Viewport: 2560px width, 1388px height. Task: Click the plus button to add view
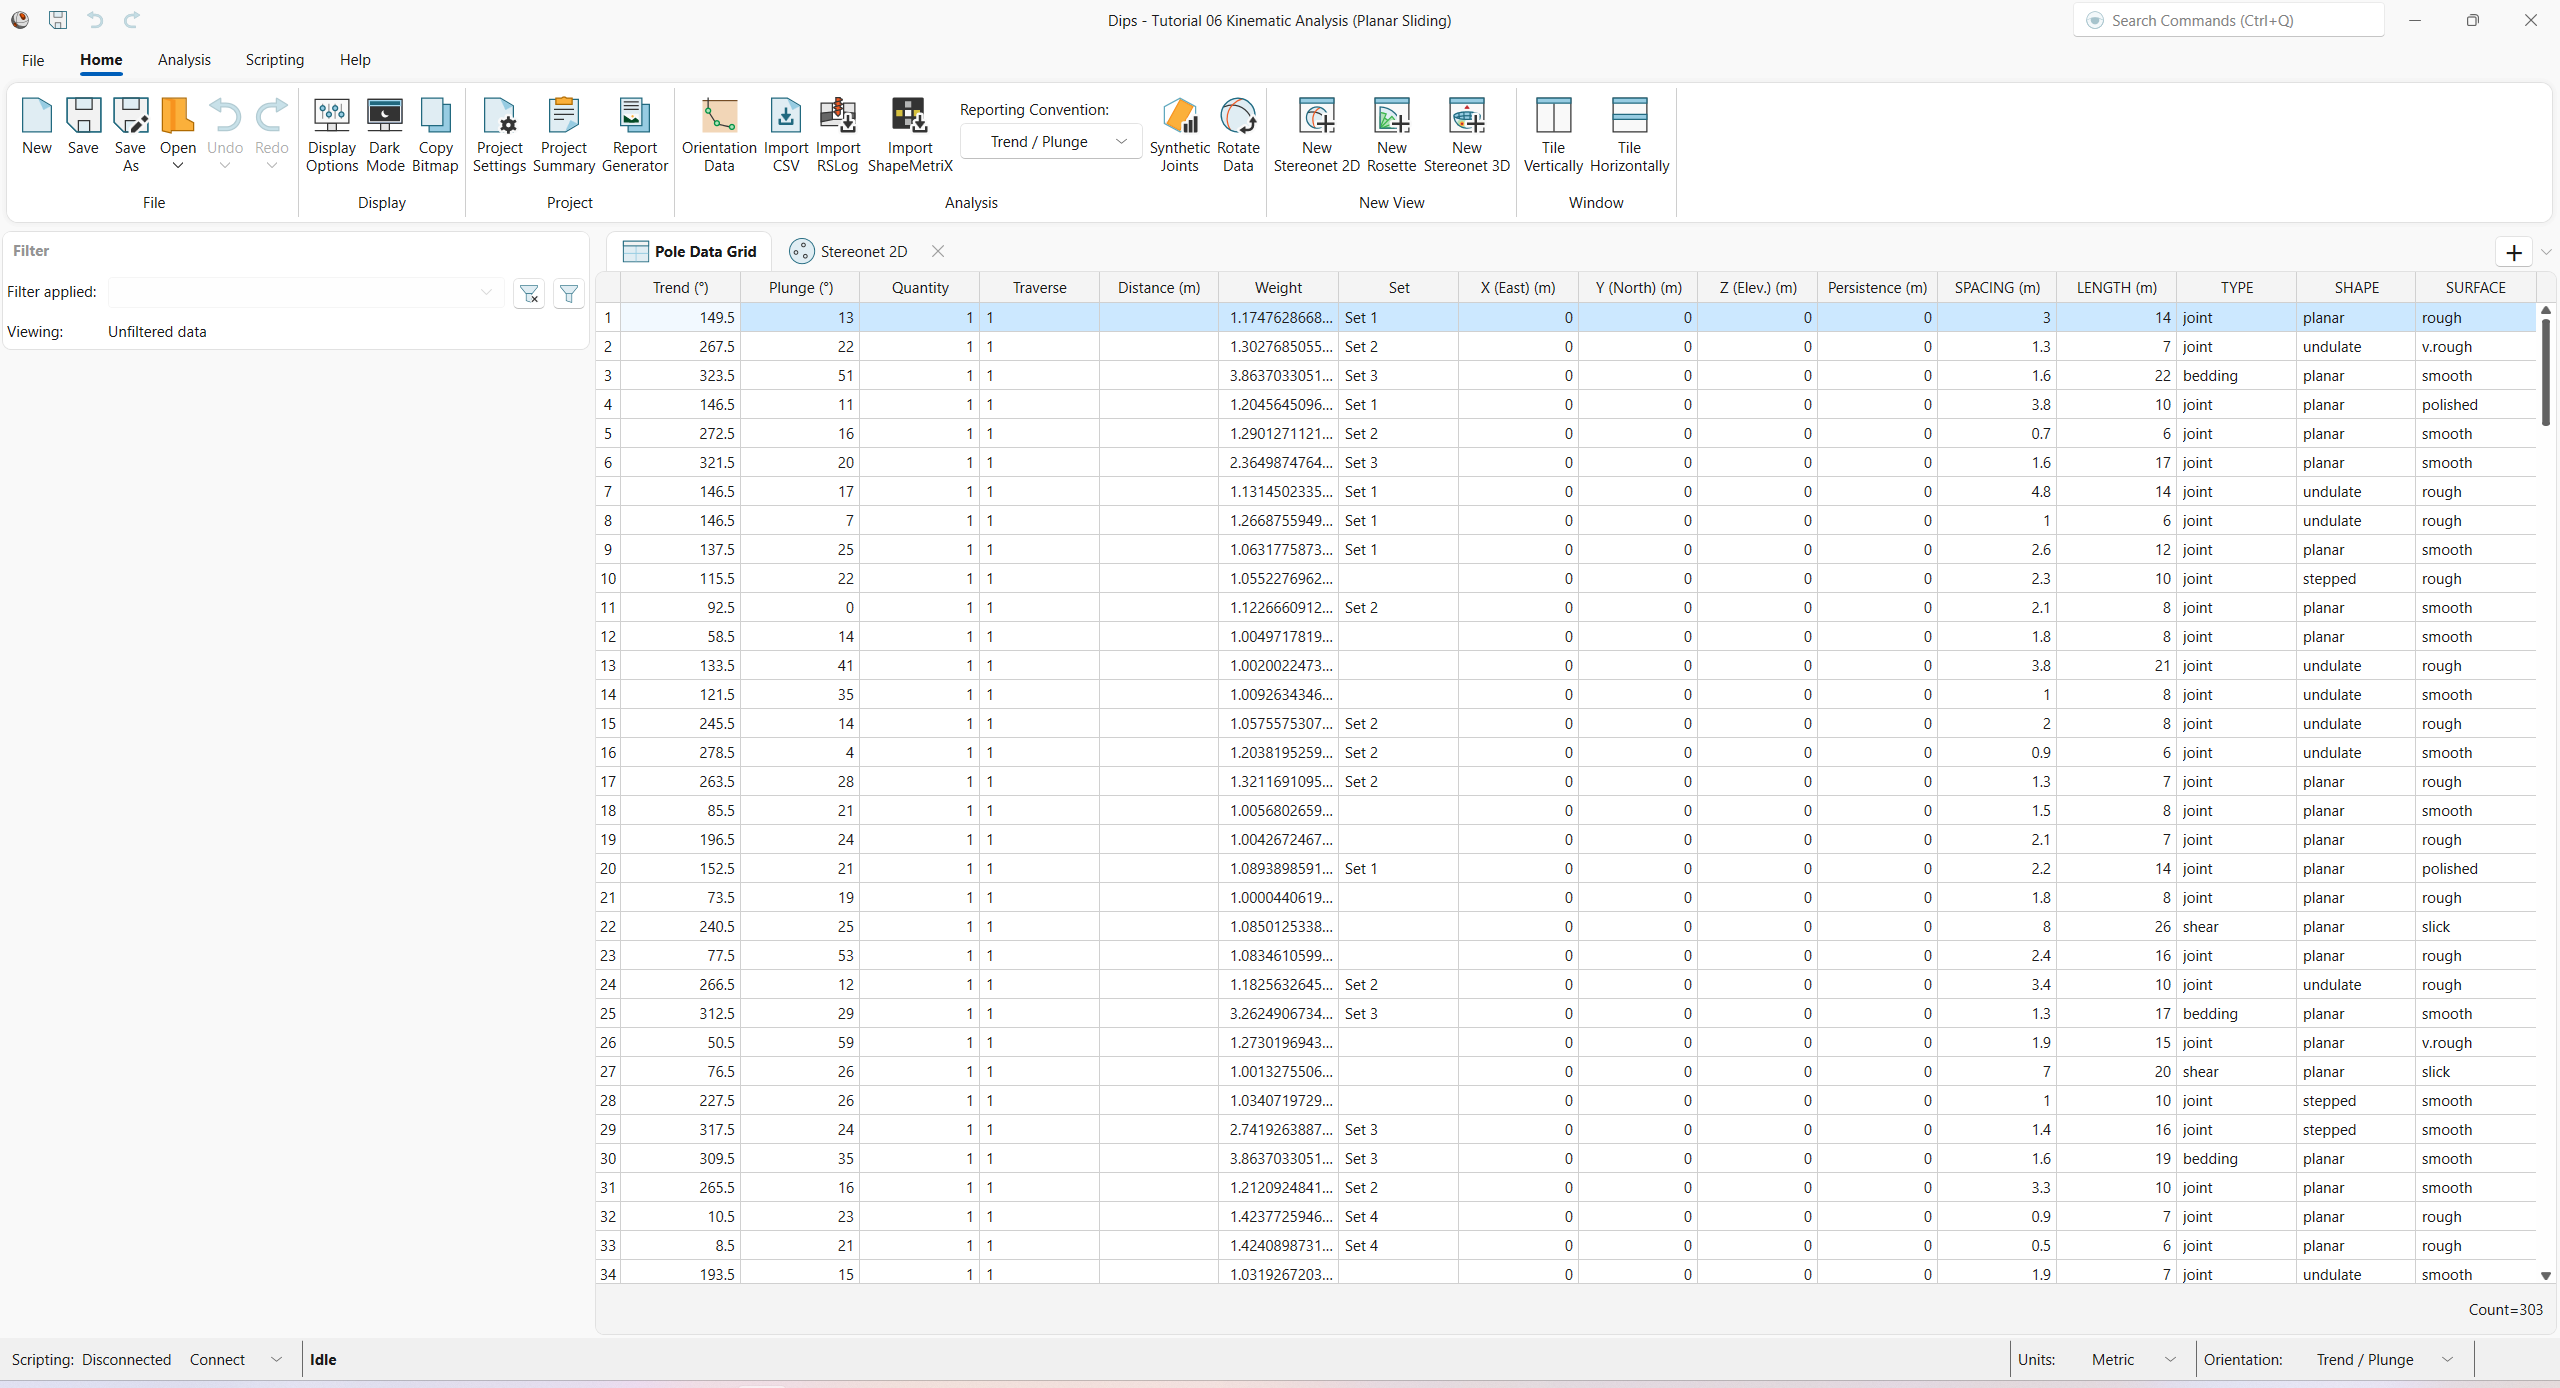click(2513, 252)
